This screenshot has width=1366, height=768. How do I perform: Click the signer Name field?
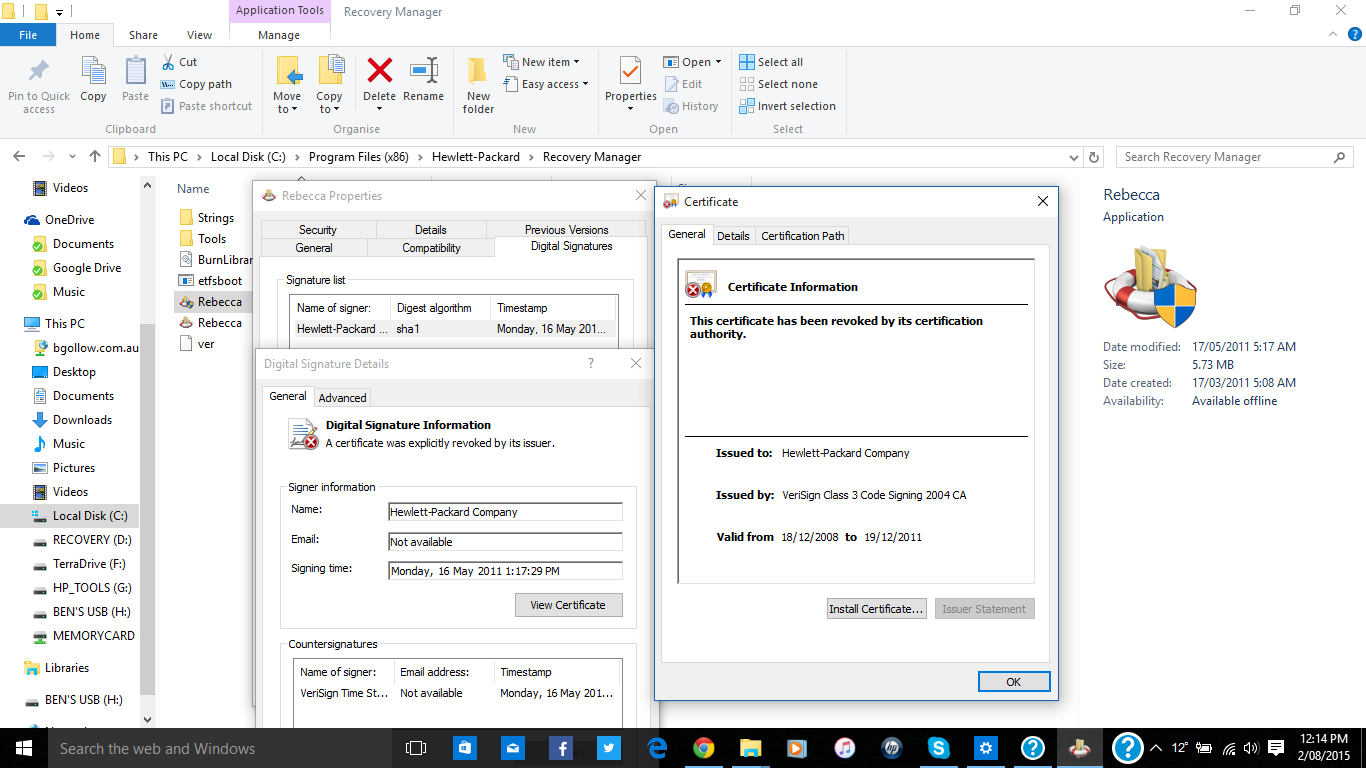505,512
